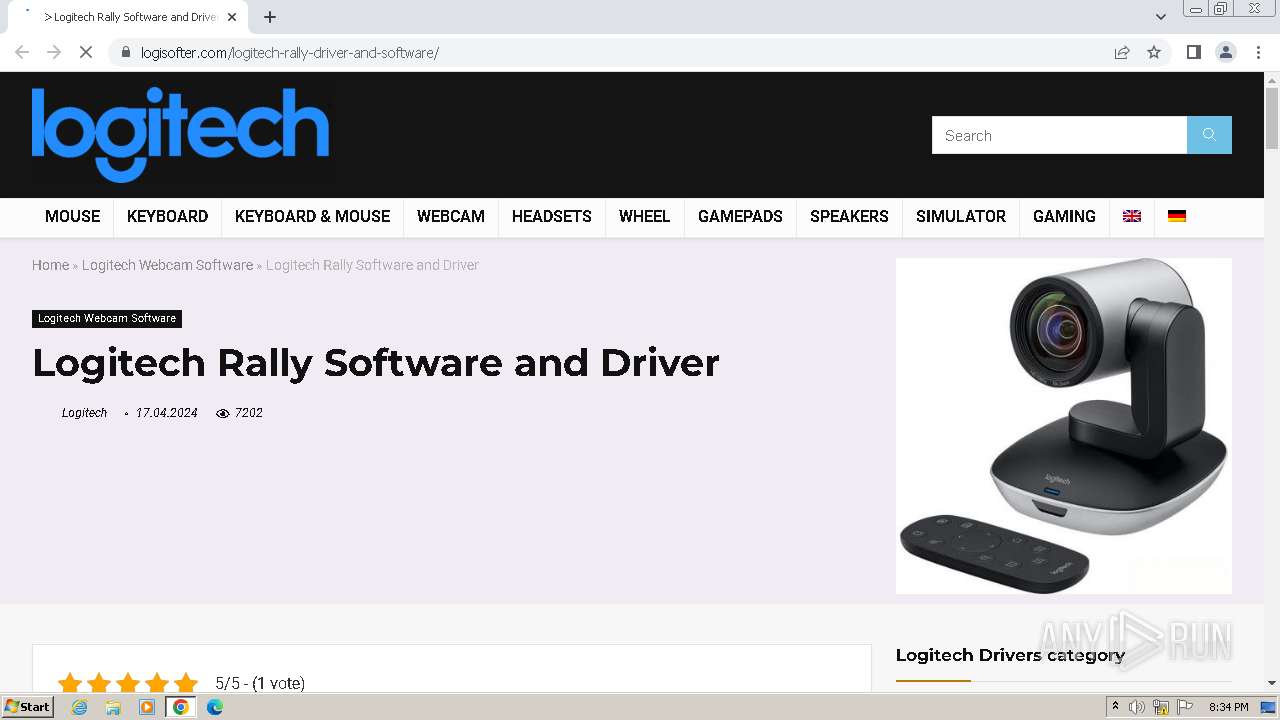Image resolution: width=1280 pixels, height=720 pixels.
Task: Click the blue search magnifier button
Action: click(x=1209, y=135)
